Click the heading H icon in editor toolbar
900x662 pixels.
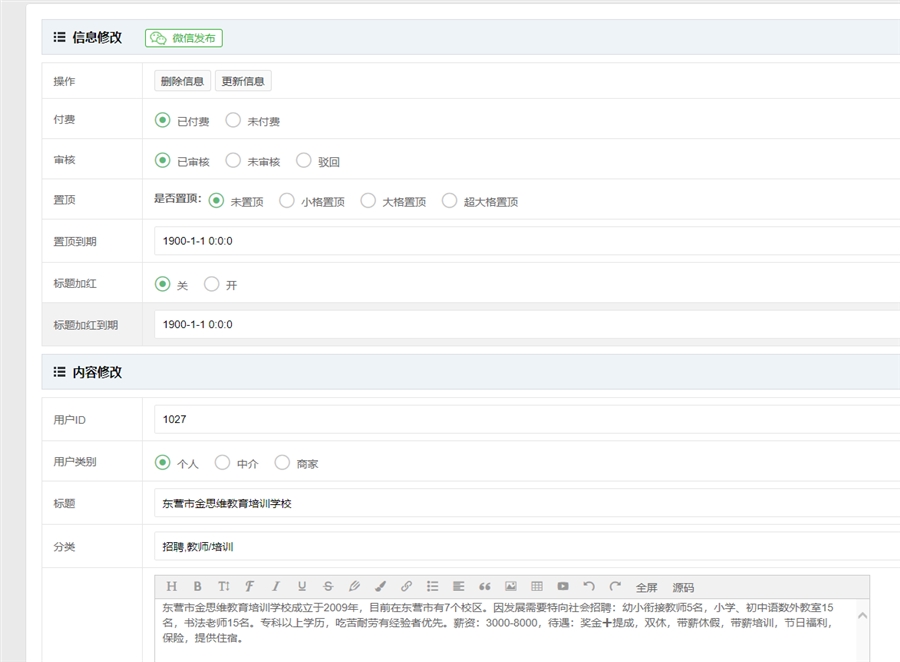click(x=171, y=587)
